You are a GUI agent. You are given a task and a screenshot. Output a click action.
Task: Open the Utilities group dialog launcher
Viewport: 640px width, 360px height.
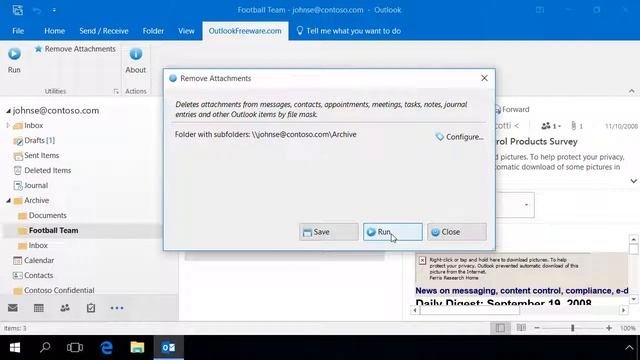pos(116,91)
